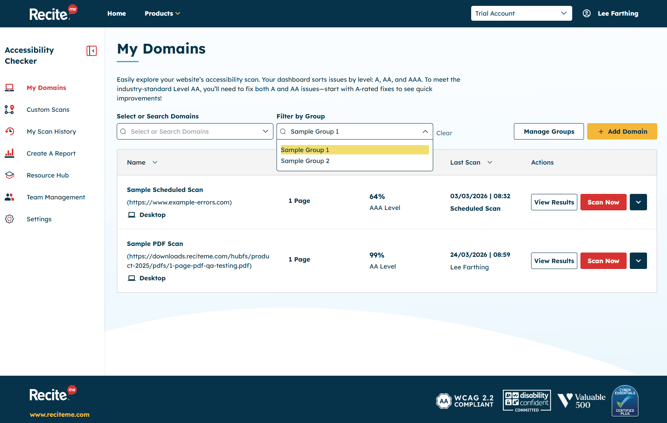Choose Sample Group 2 from filter list

click(x=306, y=161)
